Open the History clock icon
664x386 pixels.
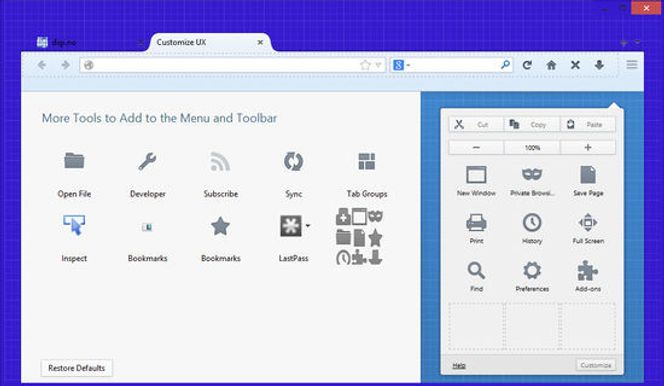point(532,222)
